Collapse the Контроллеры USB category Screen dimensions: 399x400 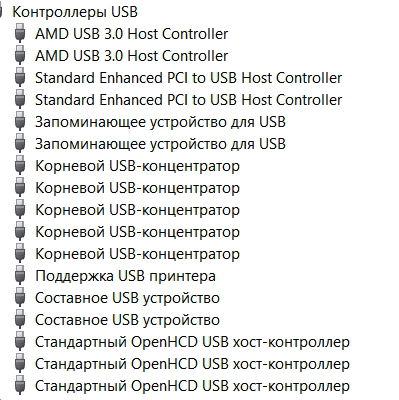1,12
